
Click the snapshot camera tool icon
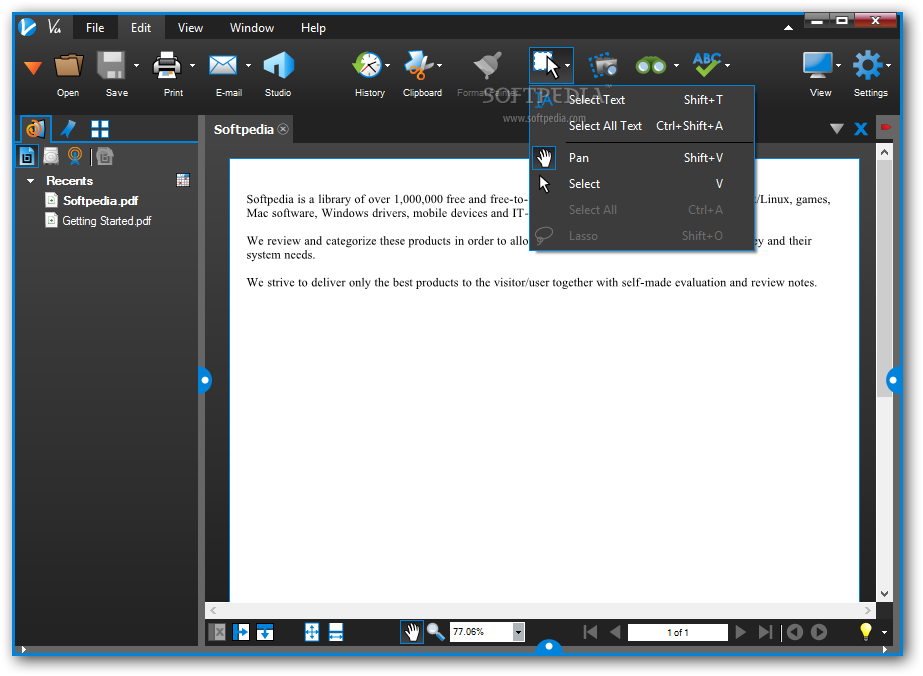603,65
